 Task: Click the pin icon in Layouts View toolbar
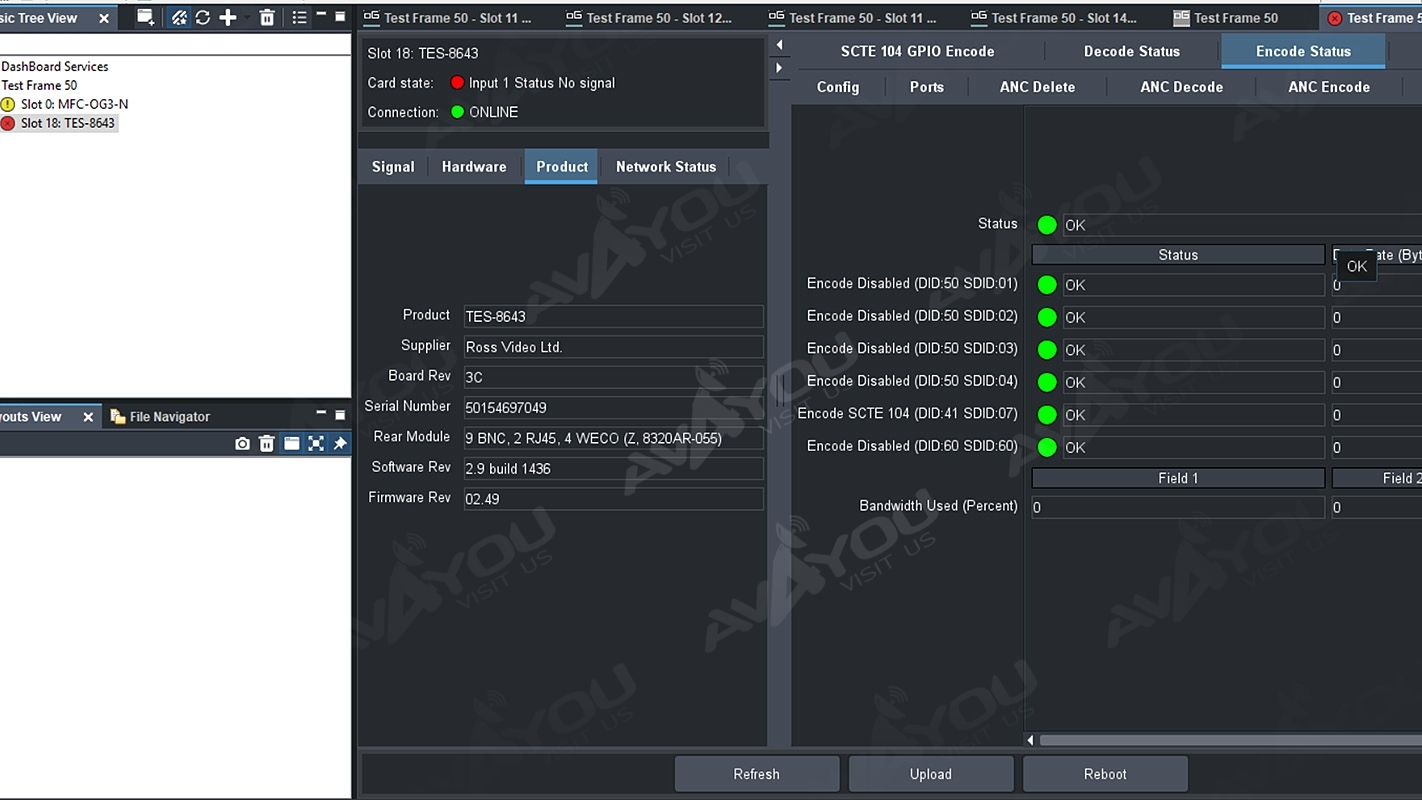tap(340, 443)
